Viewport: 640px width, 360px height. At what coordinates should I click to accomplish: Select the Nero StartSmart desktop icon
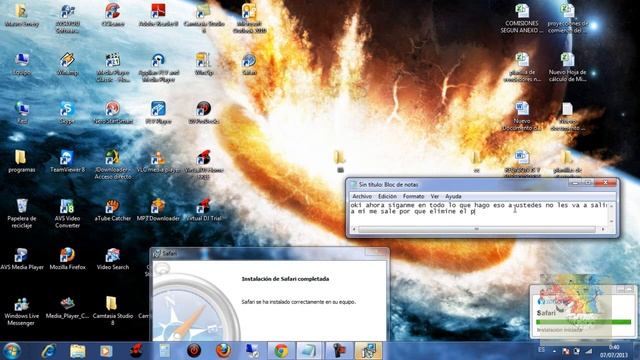(113, 113)
